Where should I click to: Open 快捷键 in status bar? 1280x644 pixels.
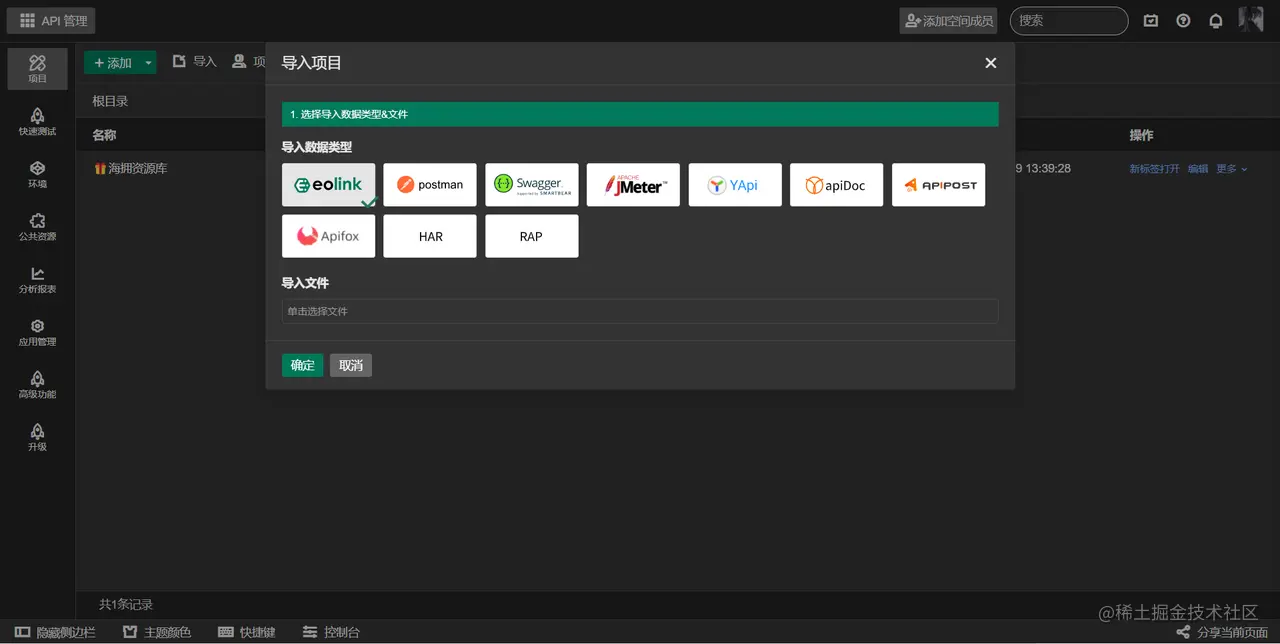(x=247, y=632)
